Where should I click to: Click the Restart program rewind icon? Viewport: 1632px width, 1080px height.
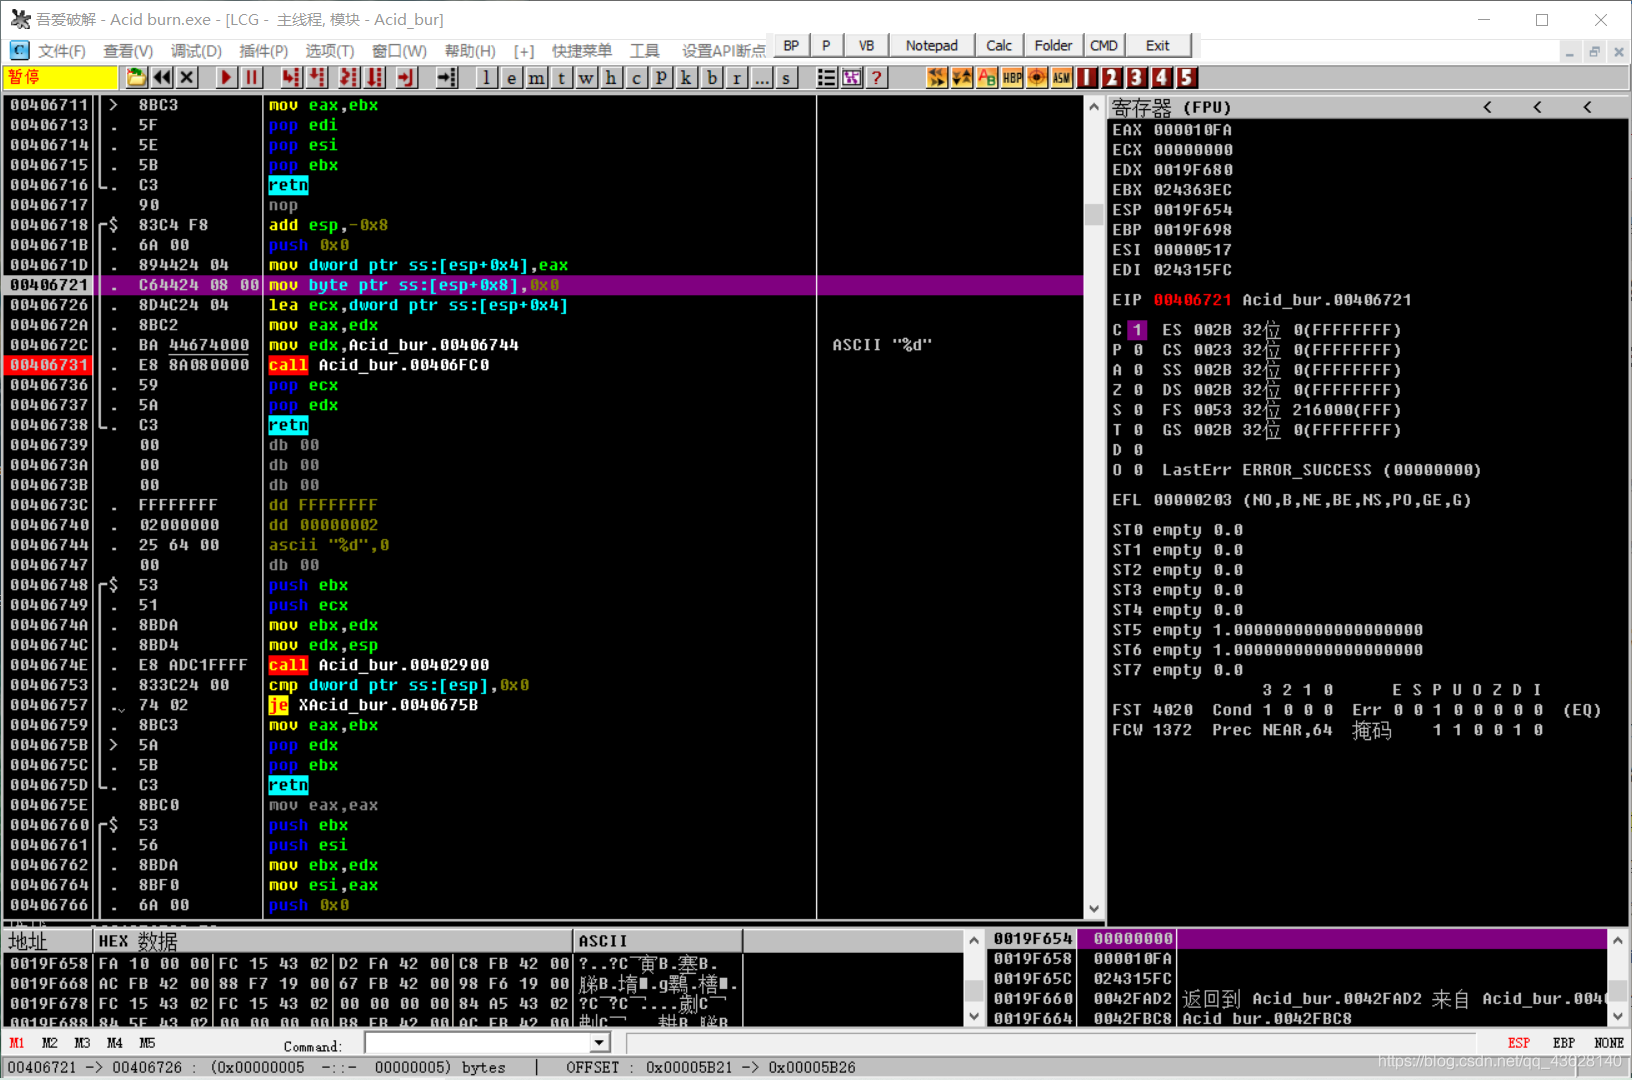(161, 78)
